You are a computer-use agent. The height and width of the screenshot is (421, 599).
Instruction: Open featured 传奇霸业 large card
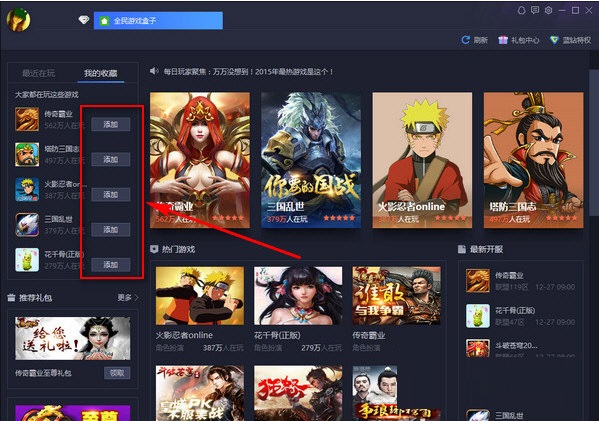pyautogui.click(x=200, y=160)
